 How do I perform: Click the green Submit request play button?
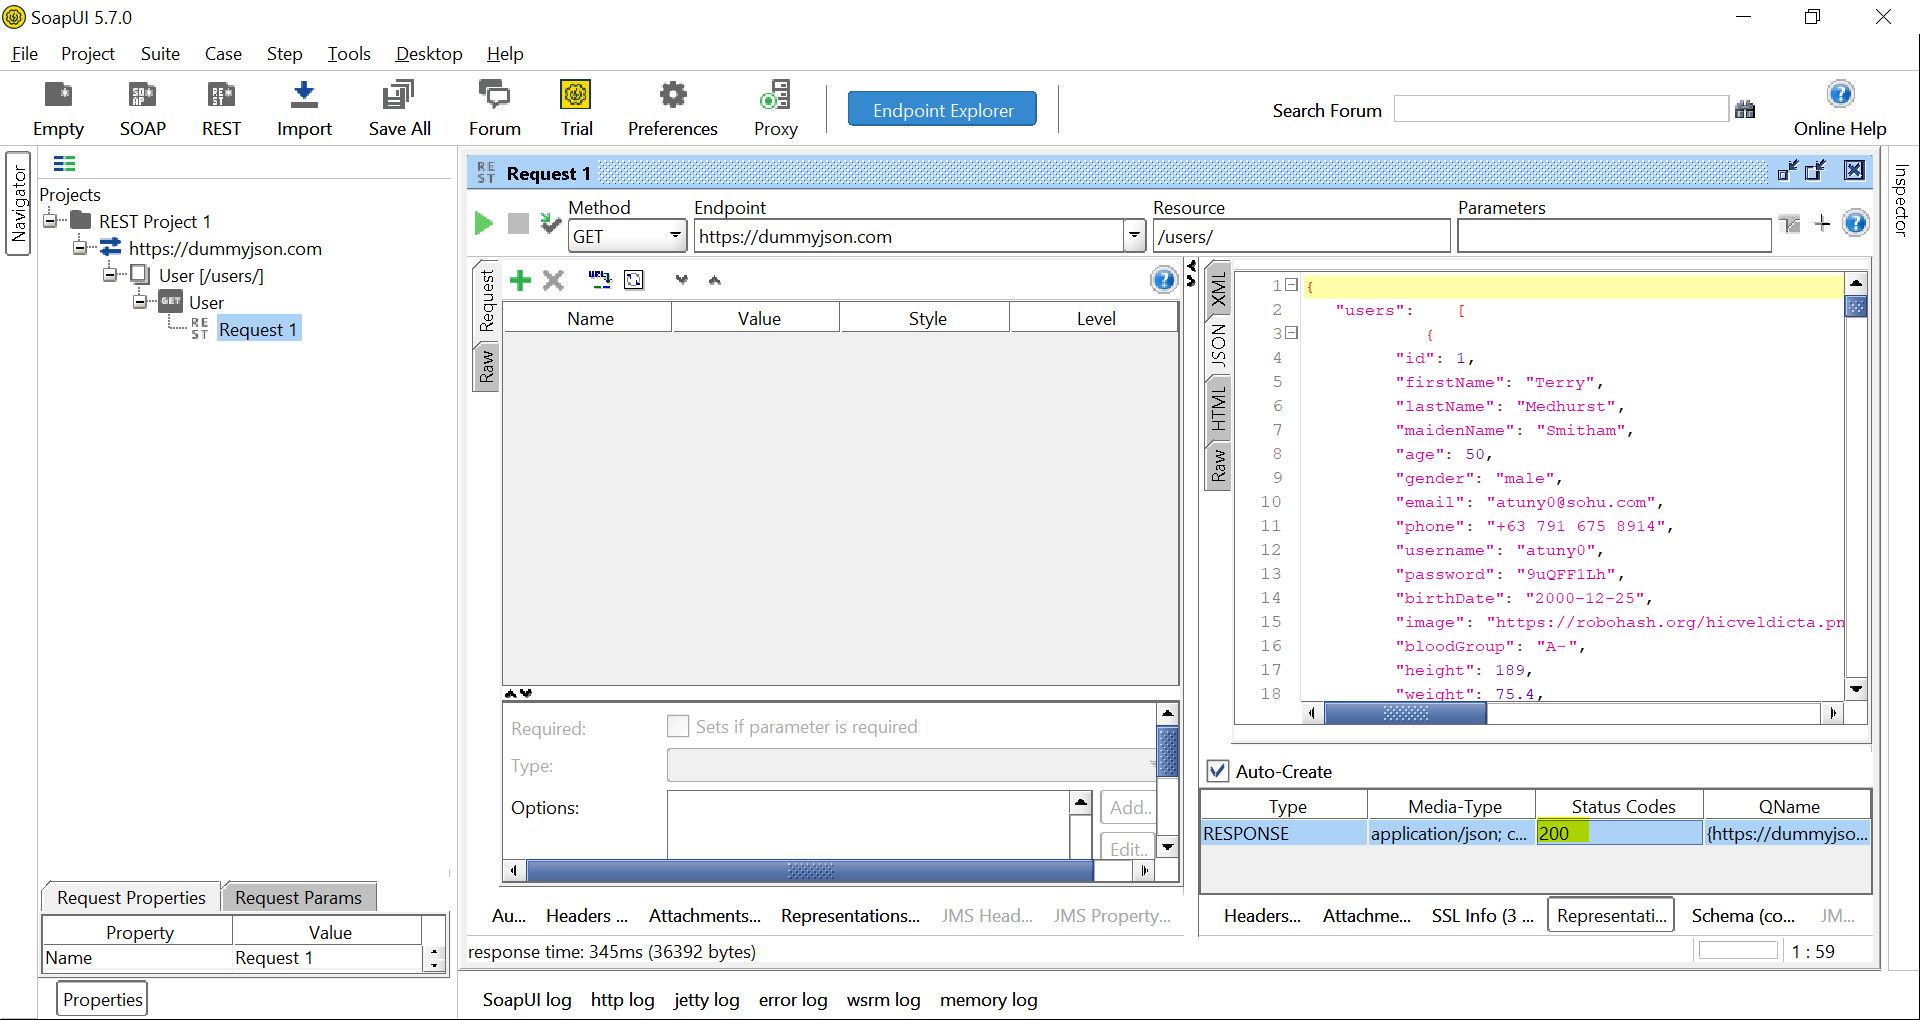pyautogui.click(x=483, y=223)
